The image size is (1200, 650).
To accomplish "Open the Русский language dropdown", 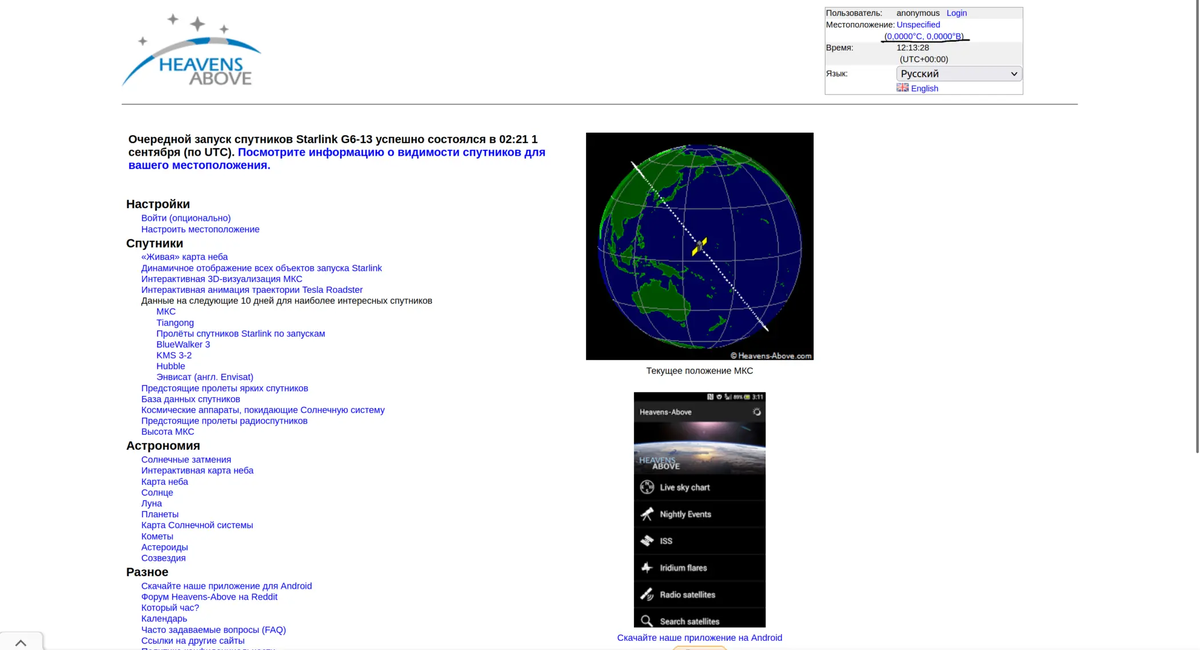I will click(959, 74).
